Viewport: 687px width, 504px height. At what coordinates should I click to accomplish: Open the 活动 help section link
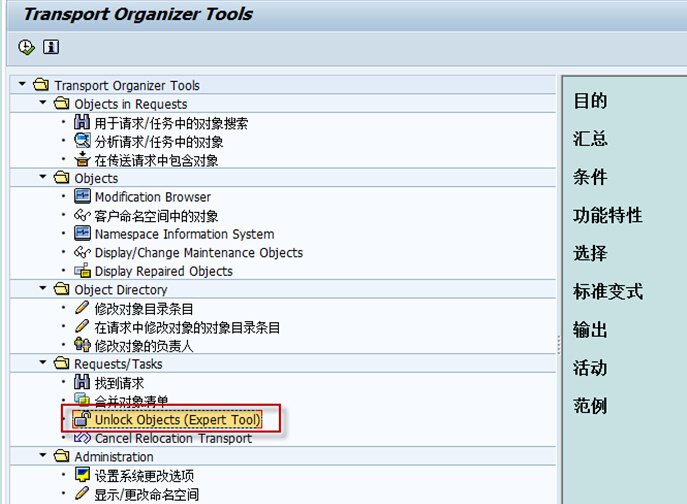tap(590, 368)
